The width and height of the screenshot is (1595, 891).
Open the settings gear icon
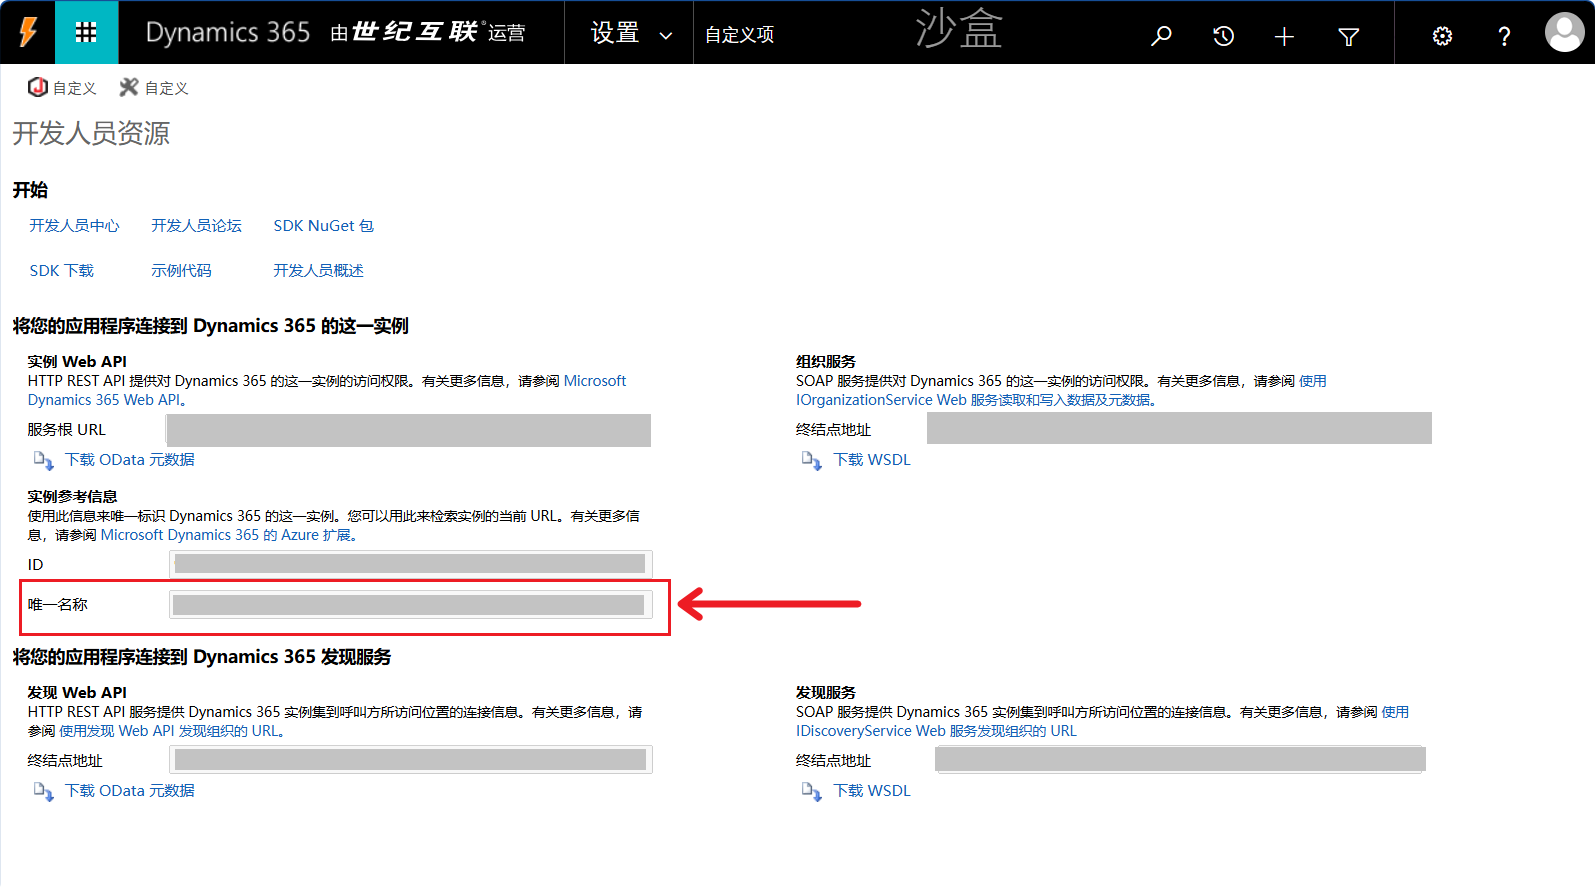click(1442, 36)
